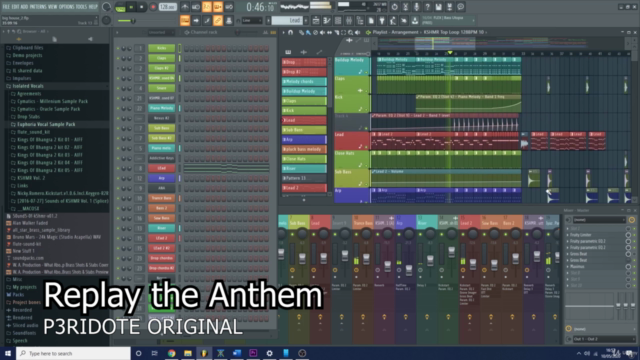The width and height of the screenshot is (640, 360).
Task: Open the master mixer '(none)' input dropdown
Action: point(598,220)
